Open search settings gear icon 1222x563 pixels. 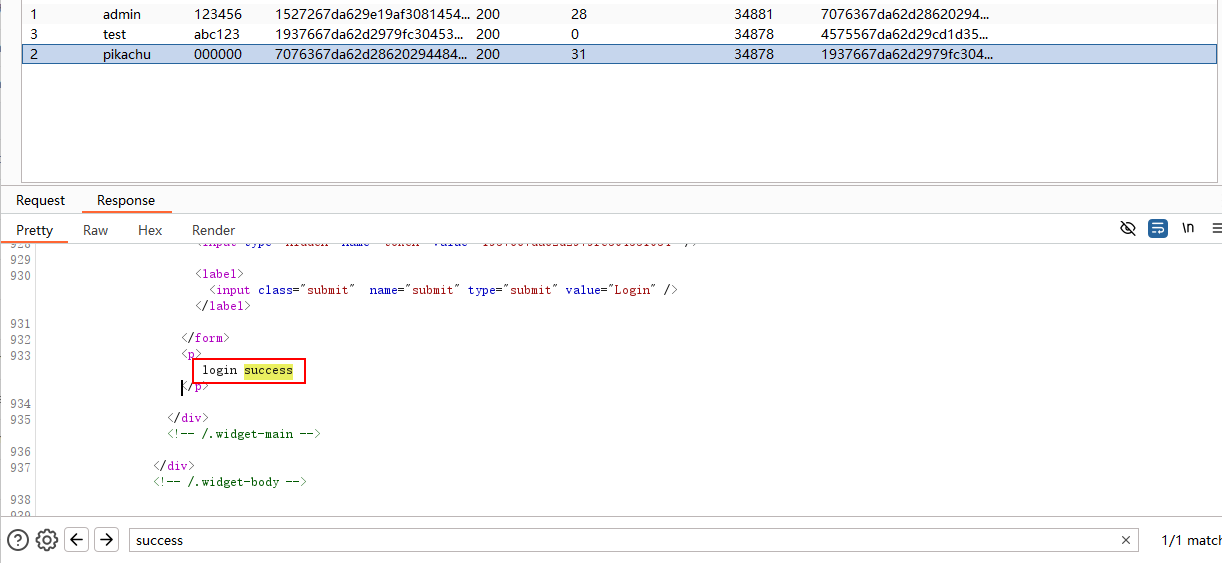click(x=47, y=540)
